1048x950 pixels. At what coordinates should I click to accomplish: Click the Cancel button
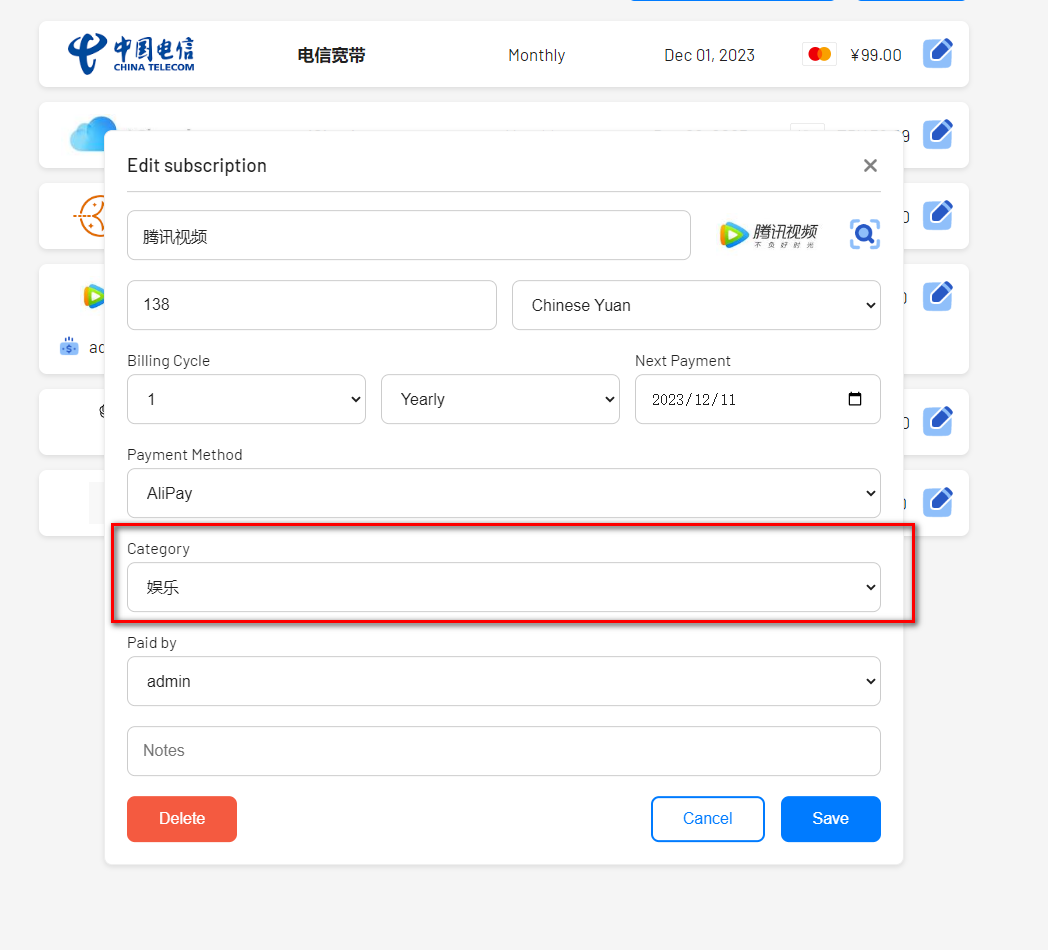click(x=707, y=818)
